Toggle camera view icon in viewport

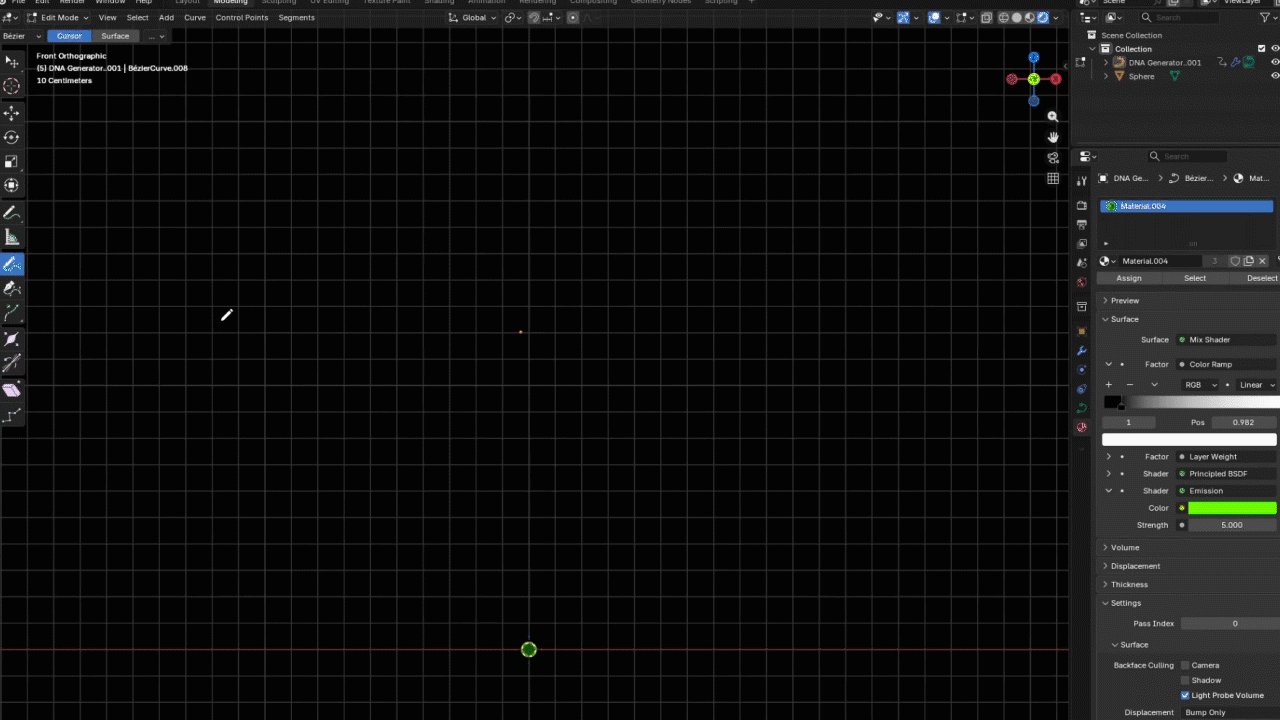(x=1053, y=158)
